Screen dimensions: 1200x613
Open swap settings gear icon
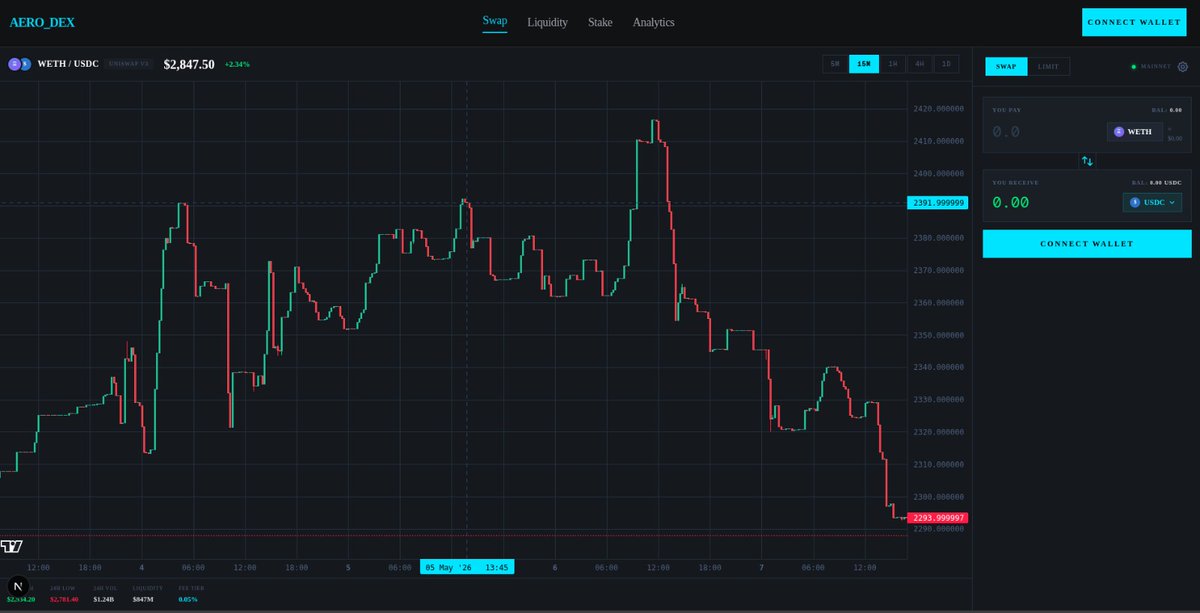pyautogui.click(x=1182, y=67)
